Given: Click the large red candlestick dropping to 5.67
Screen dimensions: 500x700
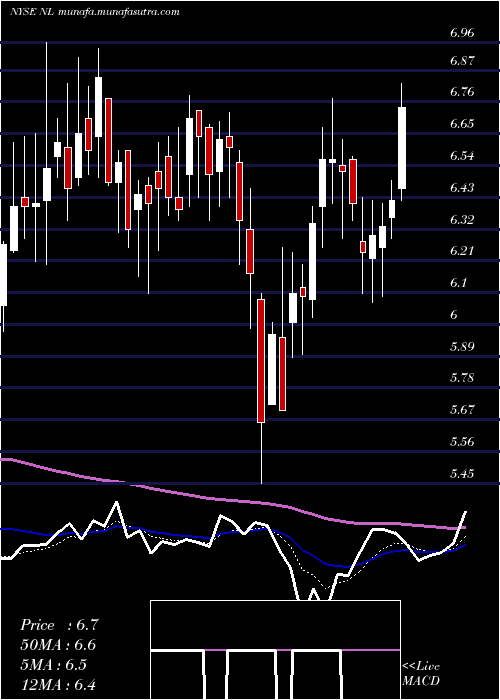Looking at the screenshot, I should tap(261, 361).
